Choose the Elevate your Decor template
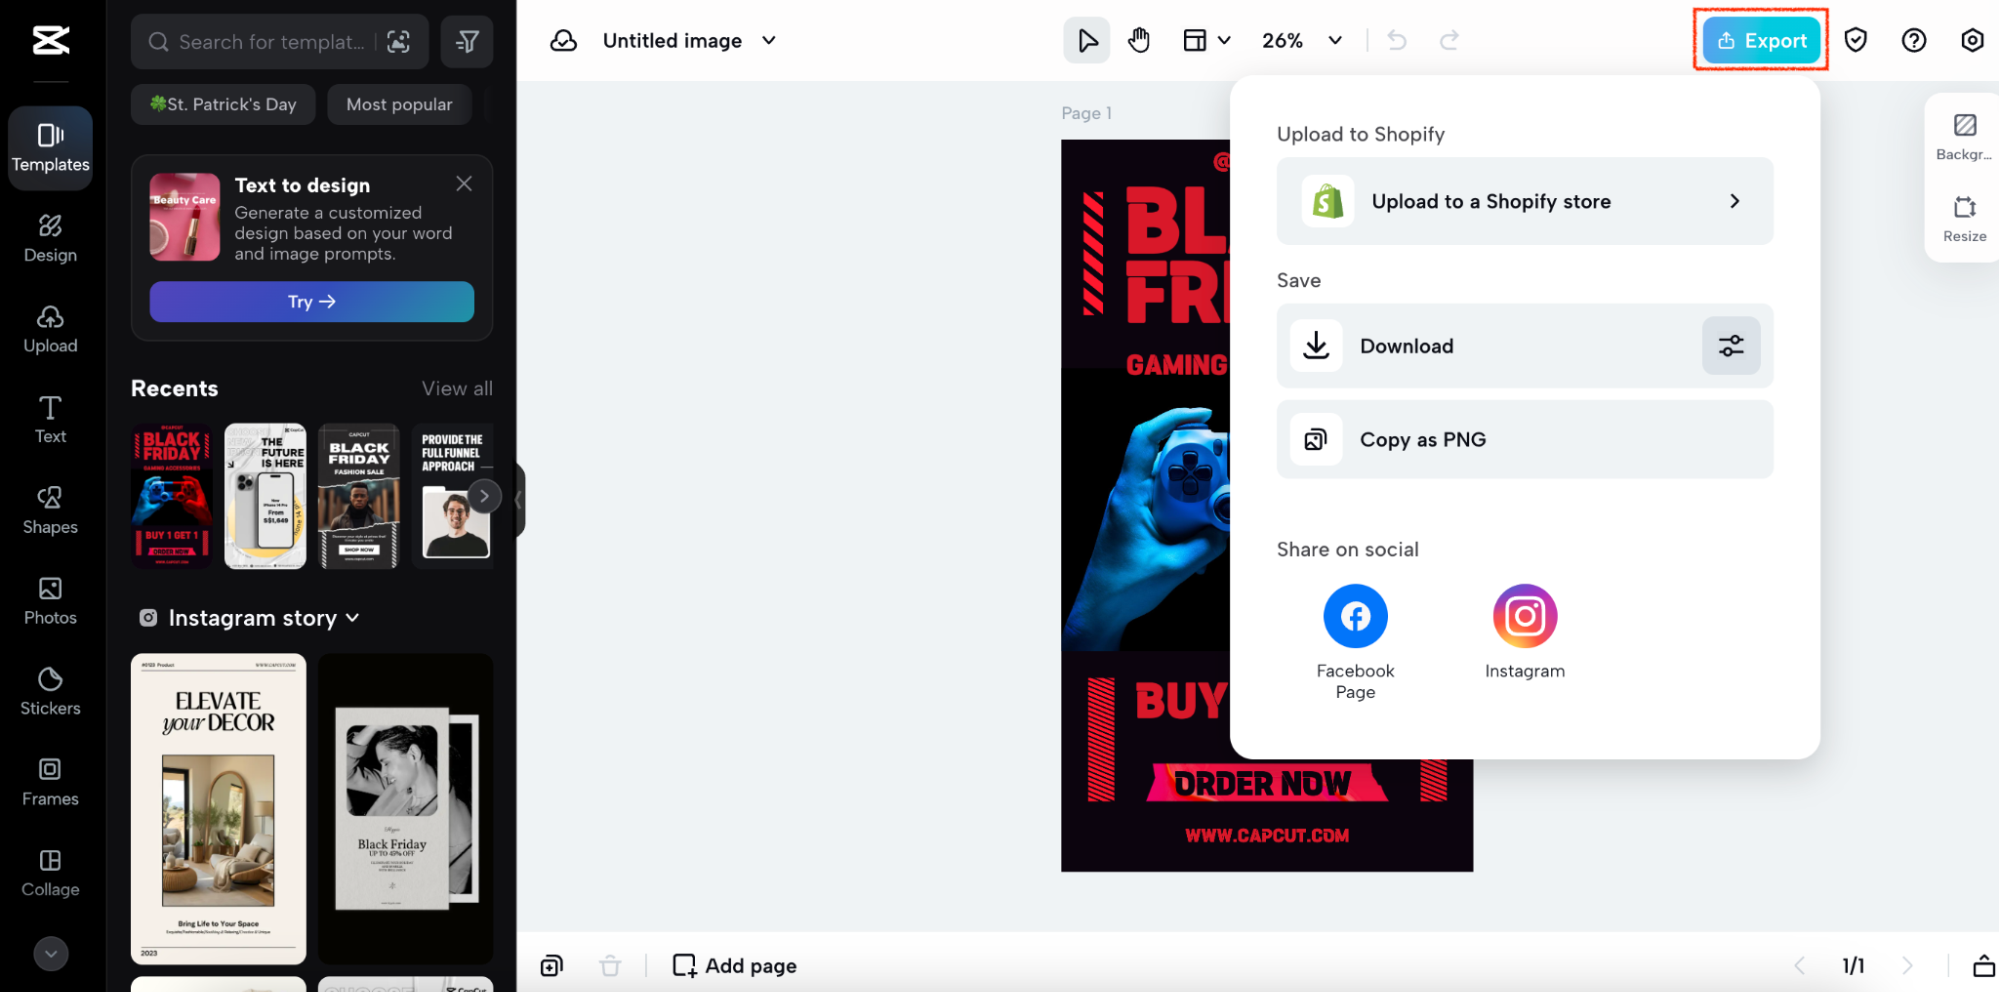This screenshot has height=992, width=1999. pos(219,809)
